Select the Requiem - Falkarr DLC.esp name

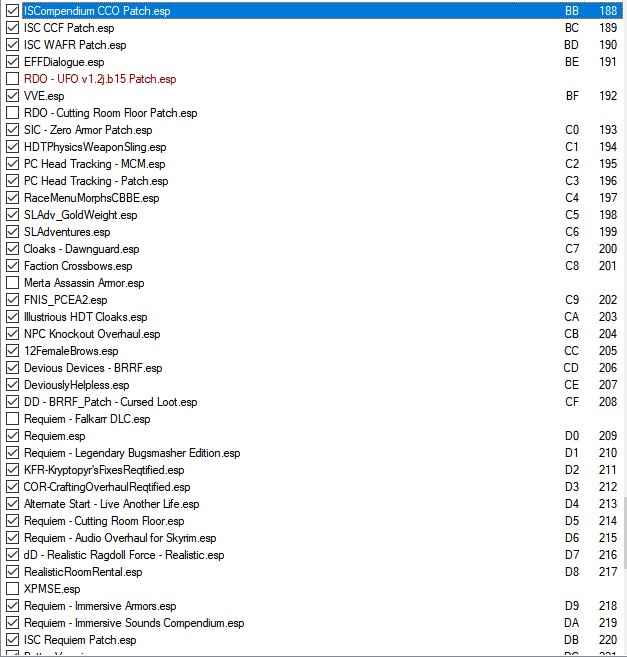click(87, 419)
